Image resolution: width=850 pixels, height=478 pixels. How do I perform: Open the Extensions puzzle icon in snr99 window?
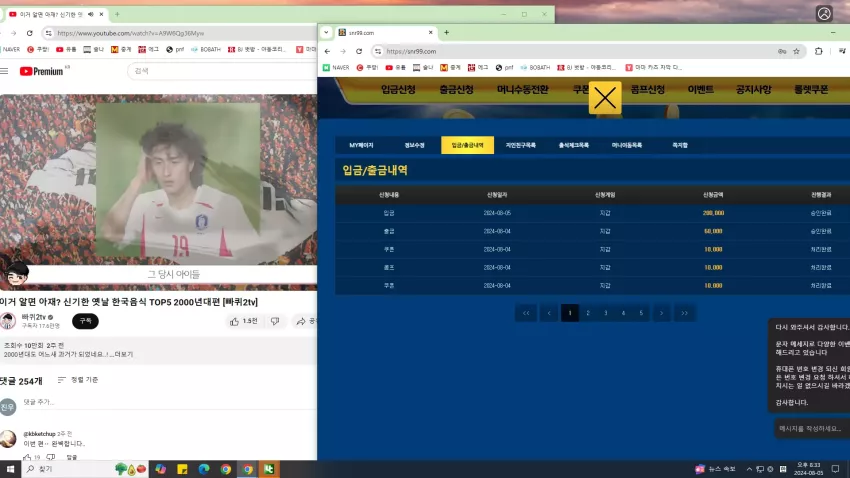point(819,51)
